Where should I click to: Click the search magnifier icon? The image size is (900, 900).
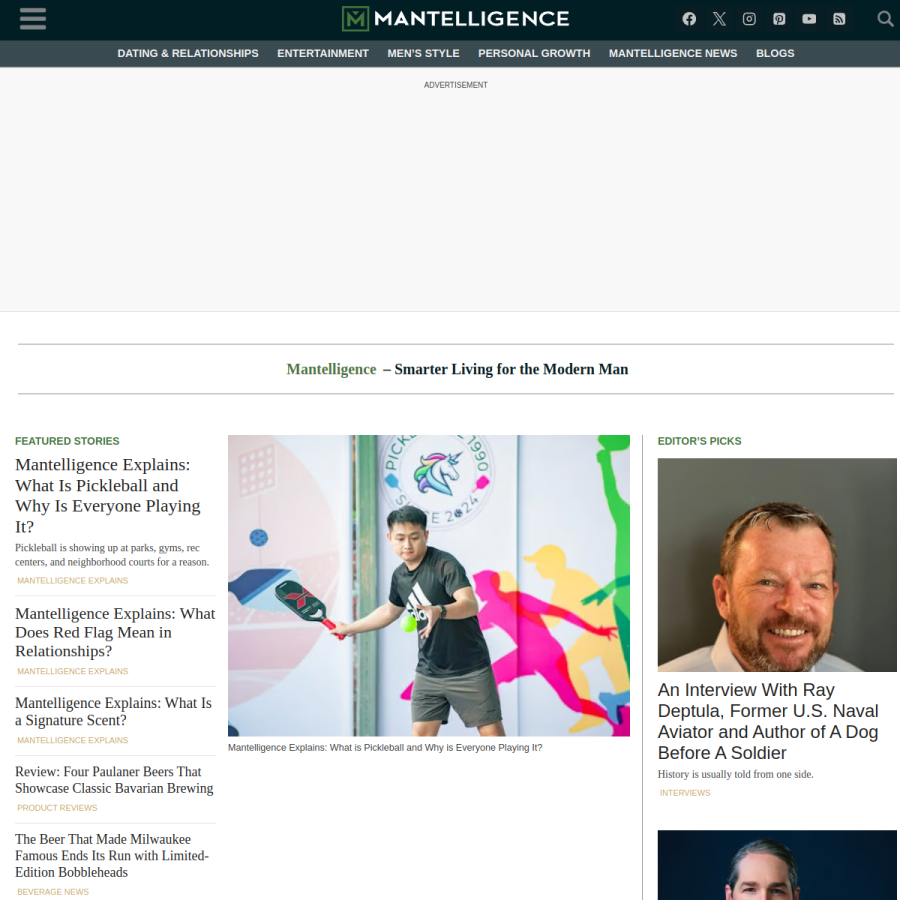coord(885,19)
